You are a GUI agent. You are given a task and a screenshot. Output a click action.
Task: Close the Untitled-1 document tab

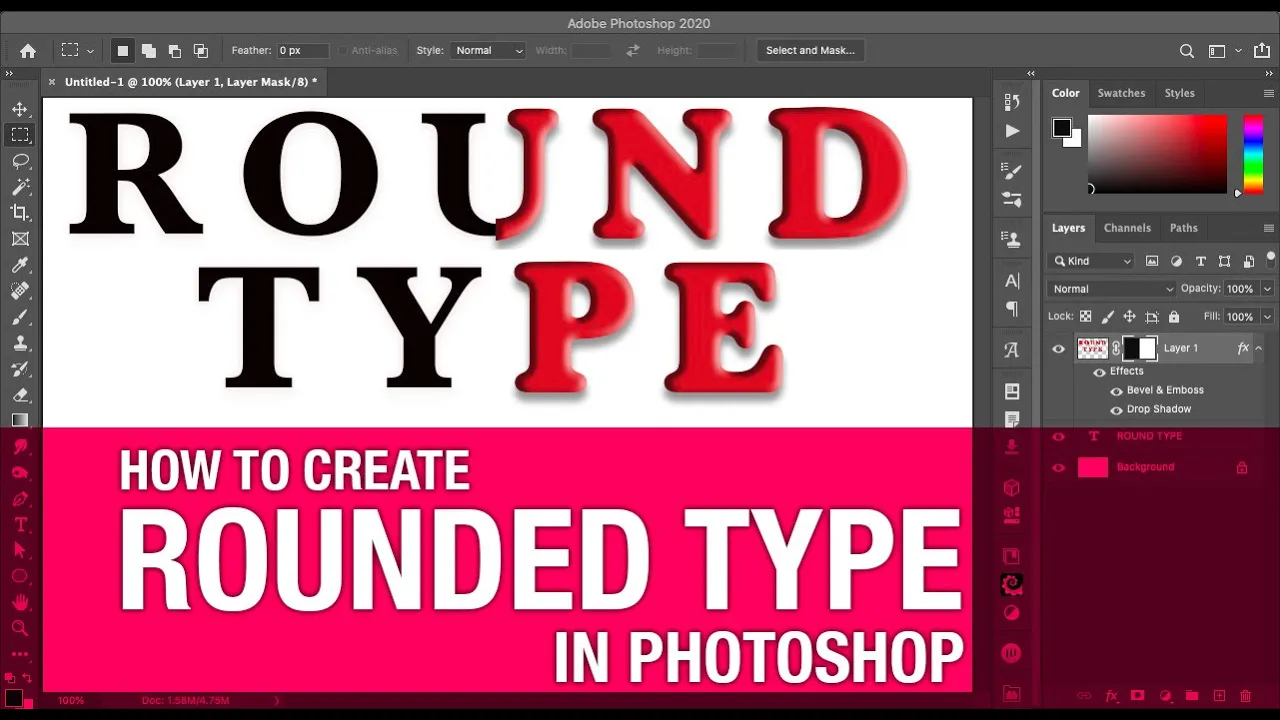pos(52,82)
